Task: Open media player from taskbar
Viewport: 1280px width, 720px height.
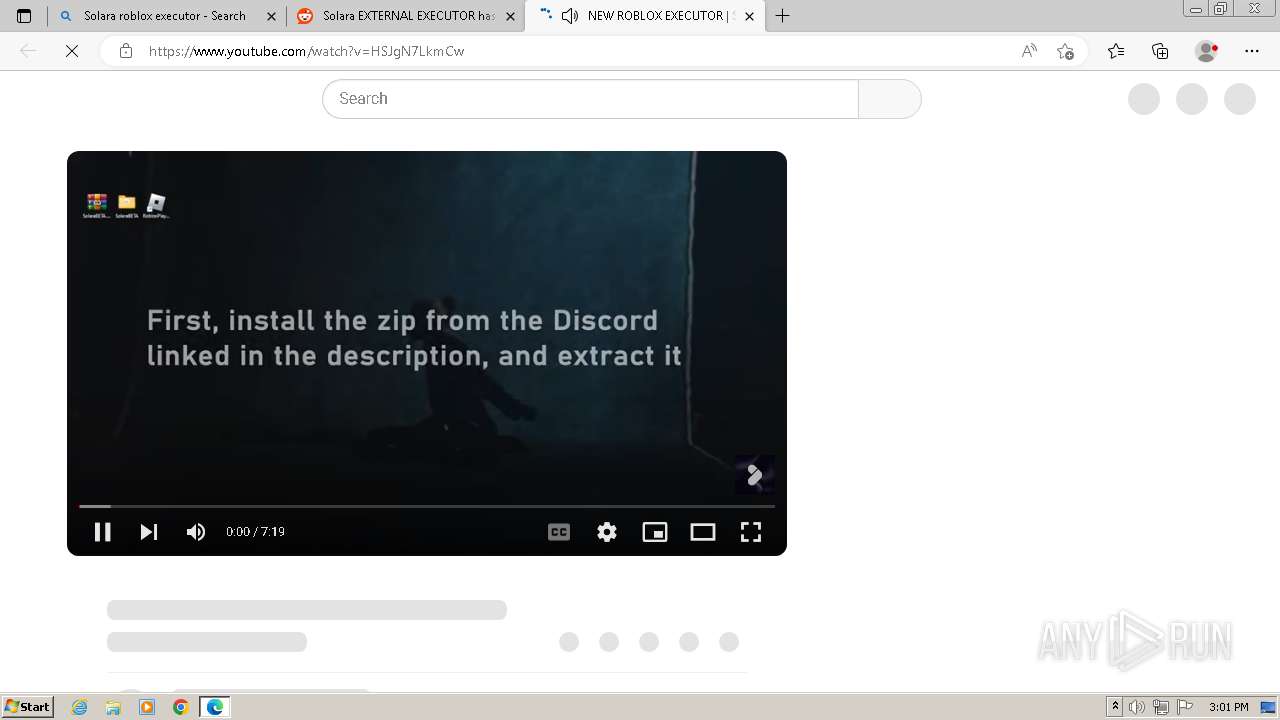Action: pos(147,707)
